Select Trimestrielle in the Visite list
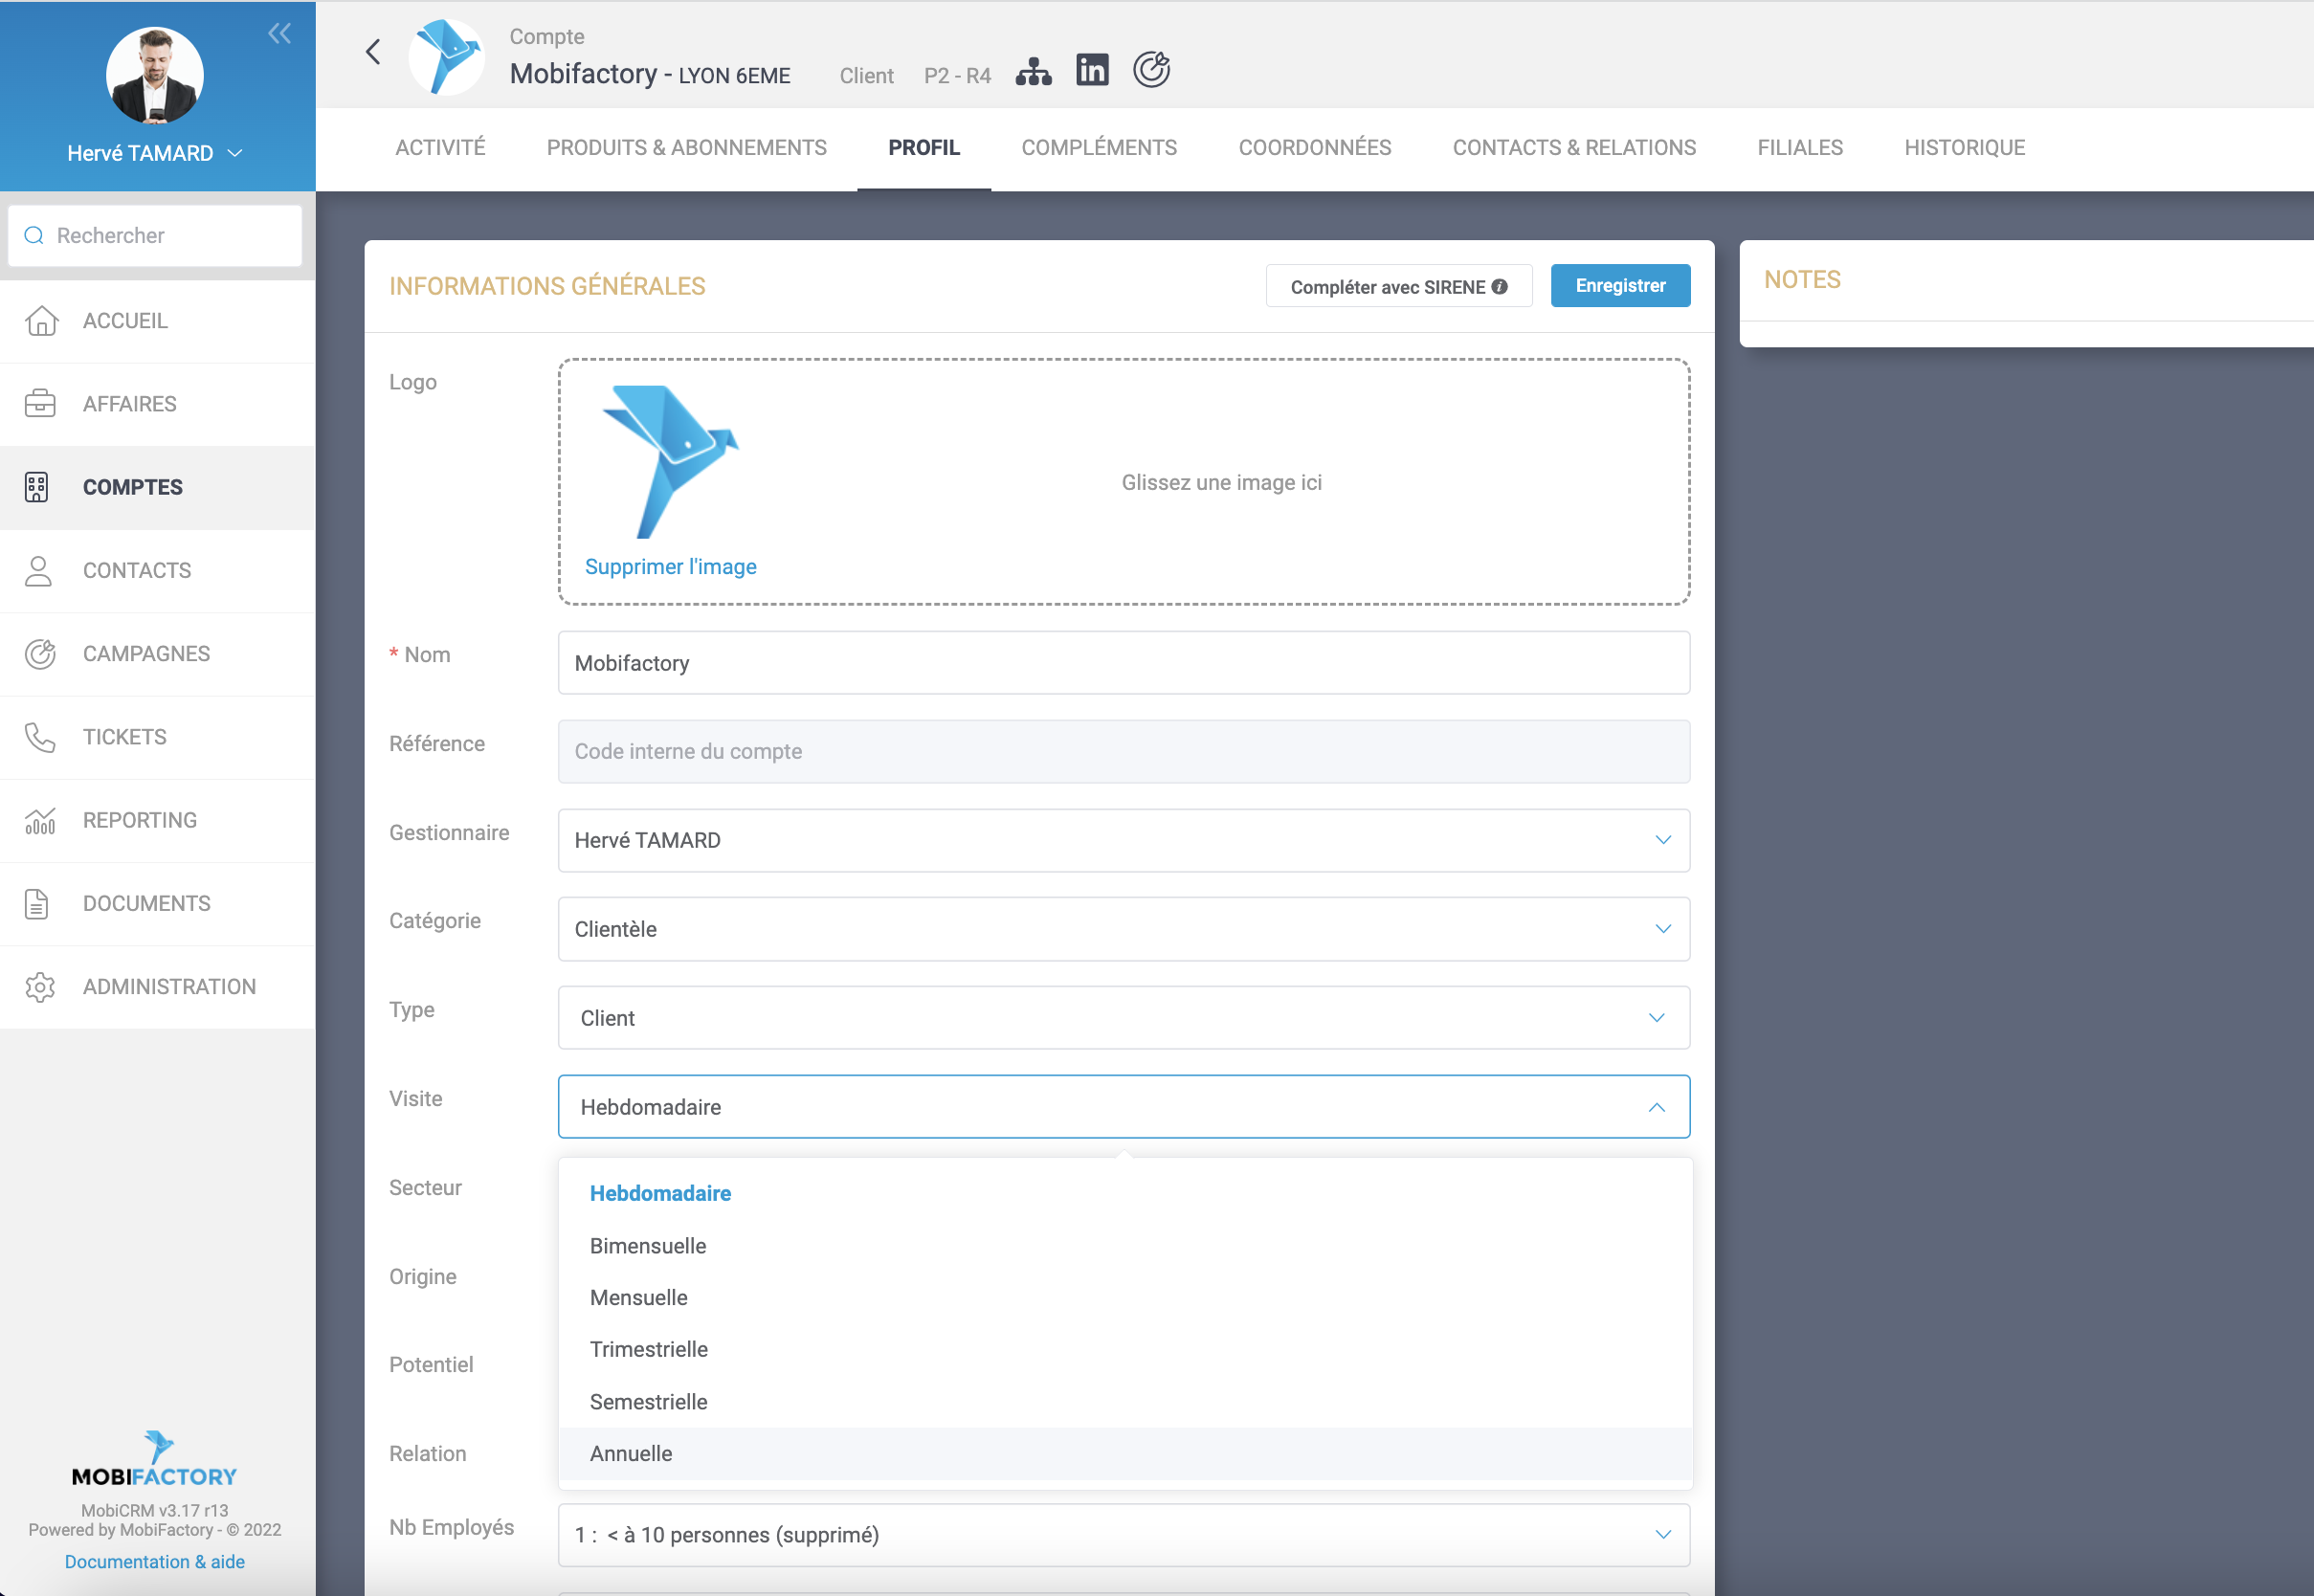 [x=649, y=1350]
